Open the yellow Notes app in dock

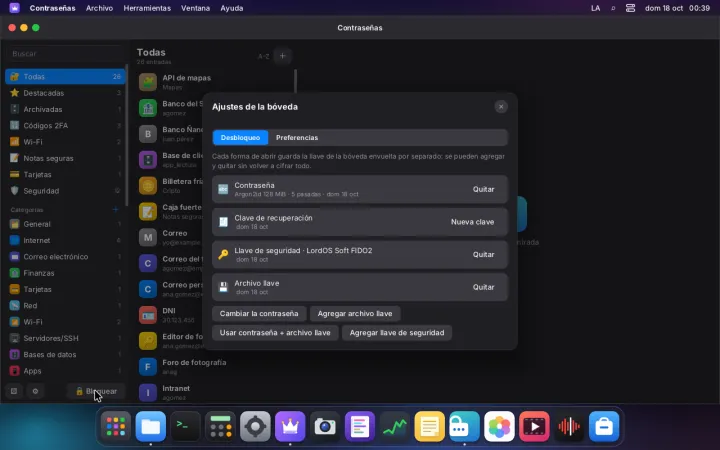[x=430, y=427]
